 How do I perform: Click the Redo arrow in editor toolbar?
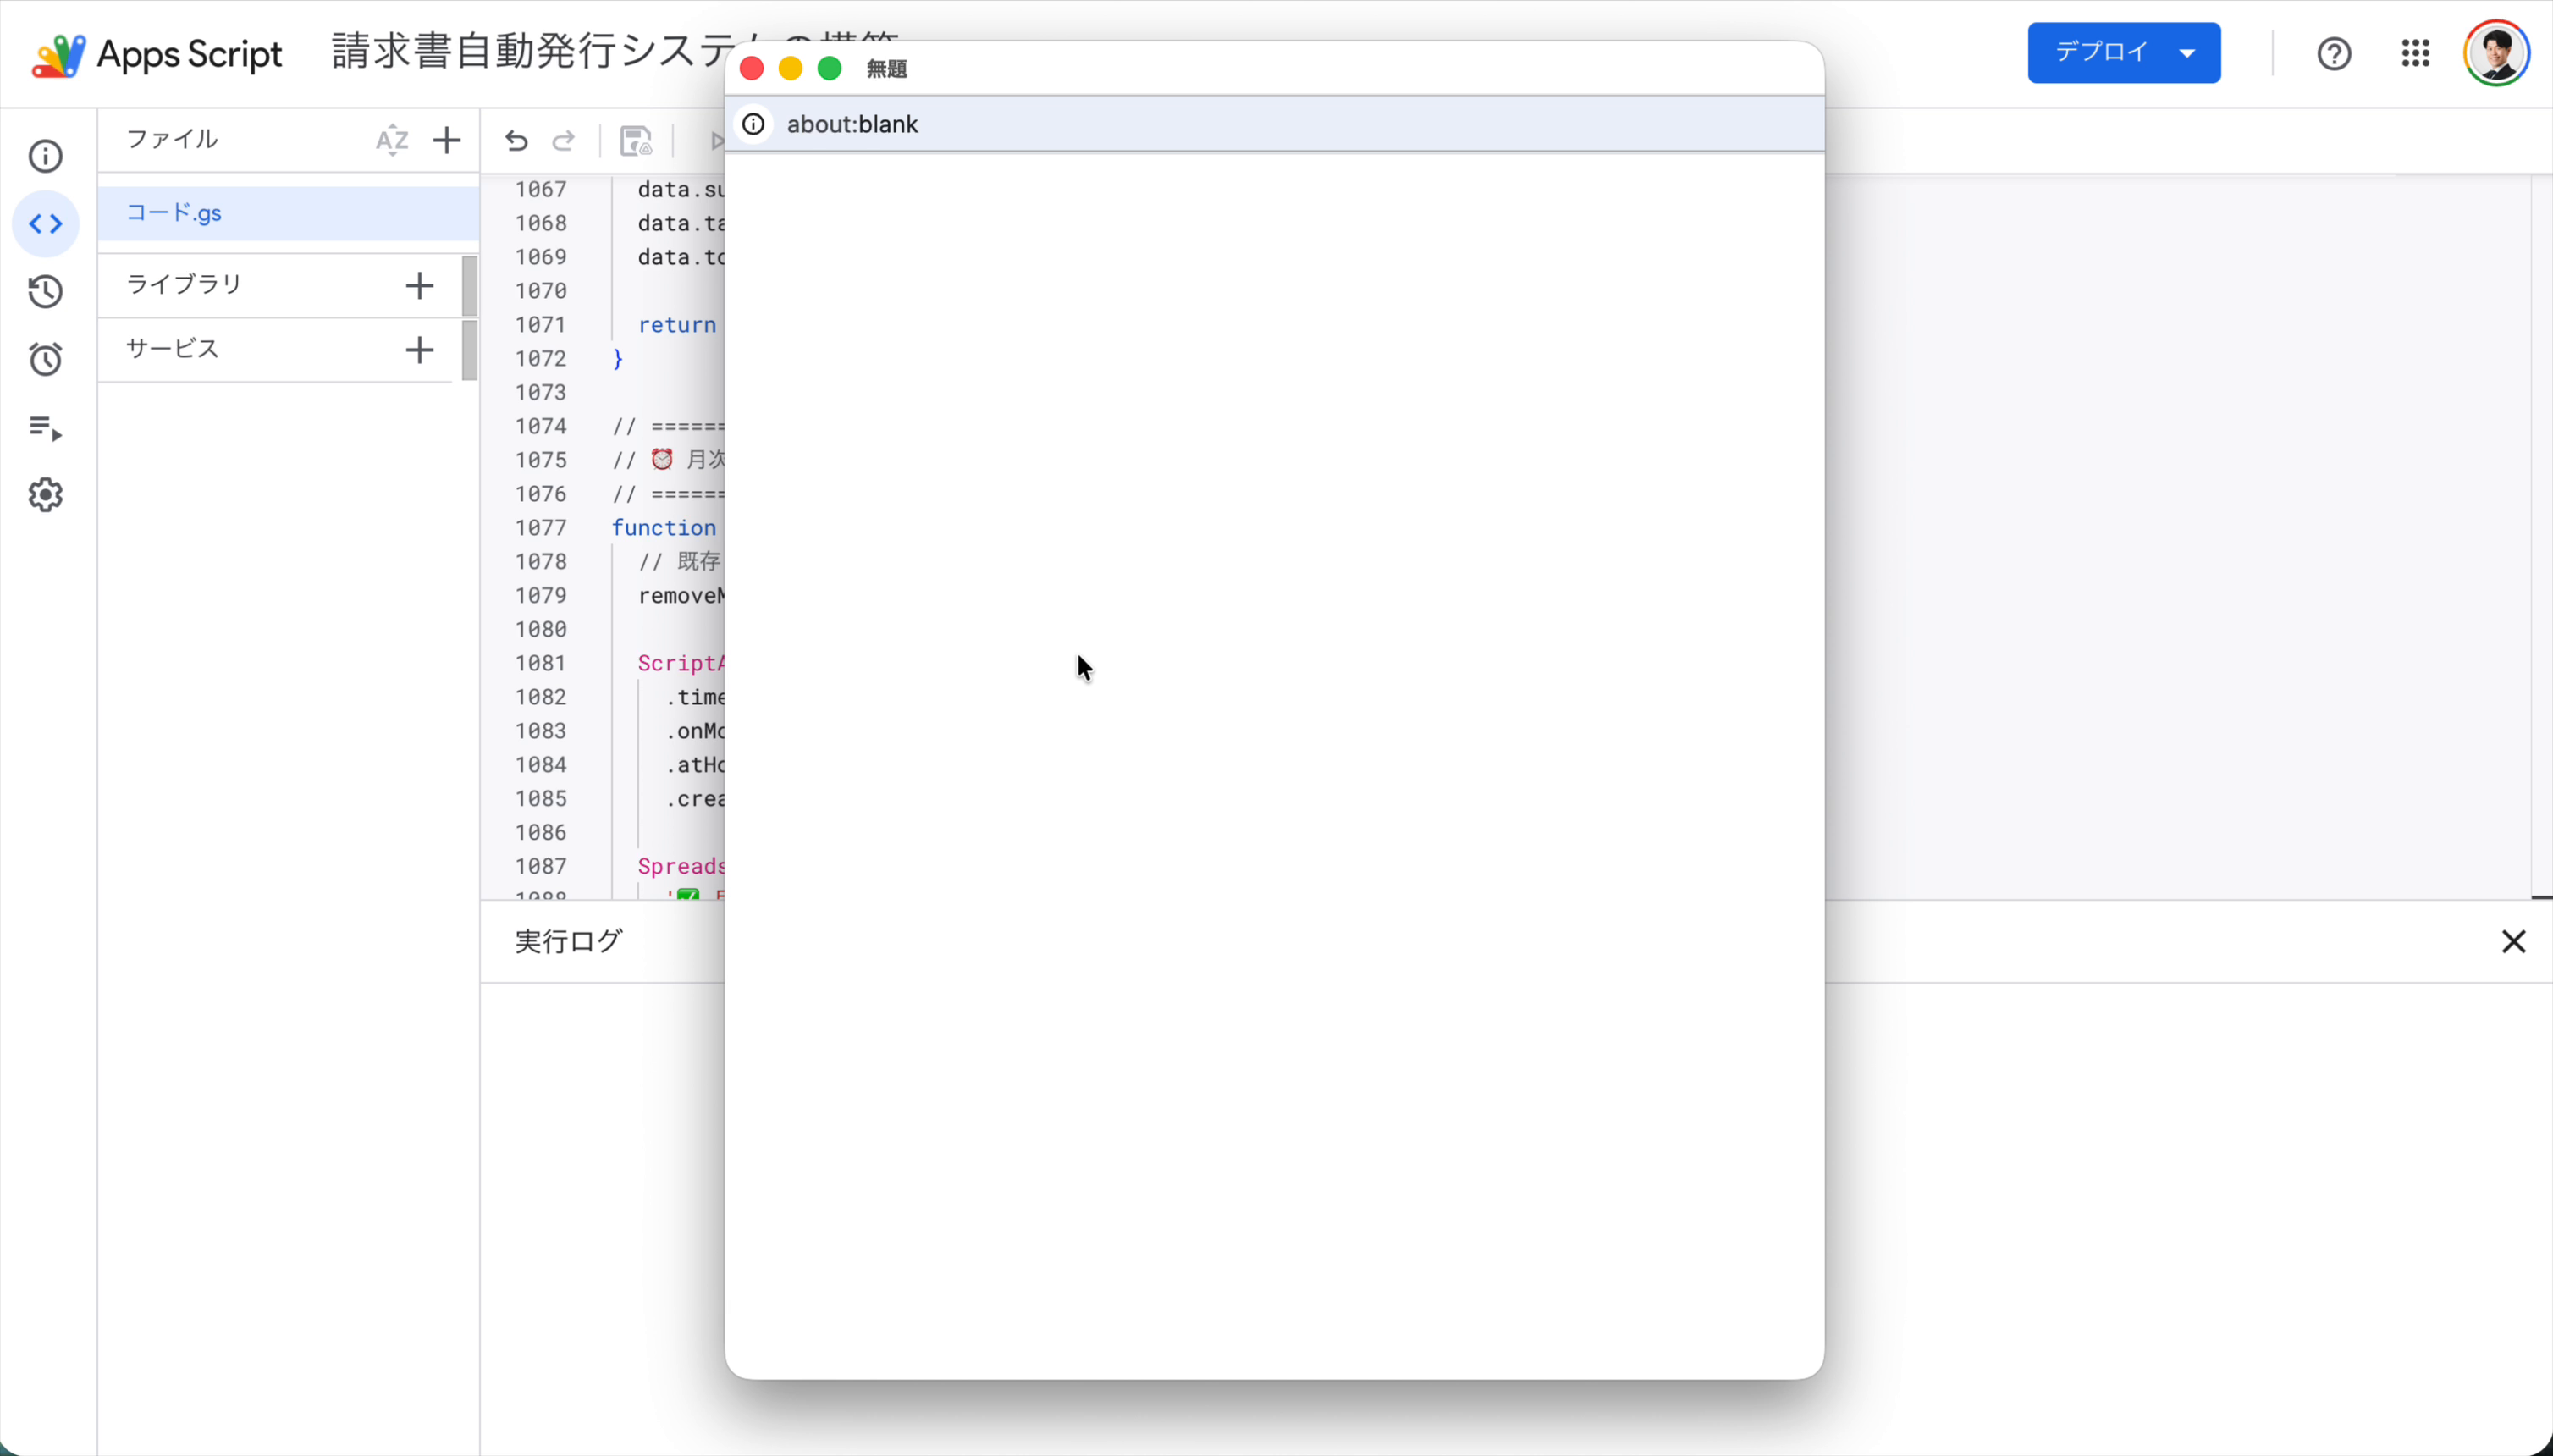pos(564,141)
